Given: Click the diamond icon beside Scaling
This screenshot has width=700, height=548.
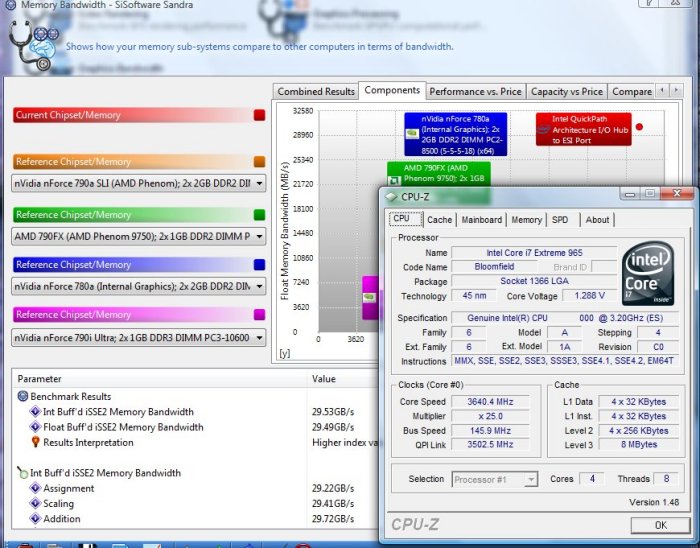Looking at the screenshot, I should [35, 503].
